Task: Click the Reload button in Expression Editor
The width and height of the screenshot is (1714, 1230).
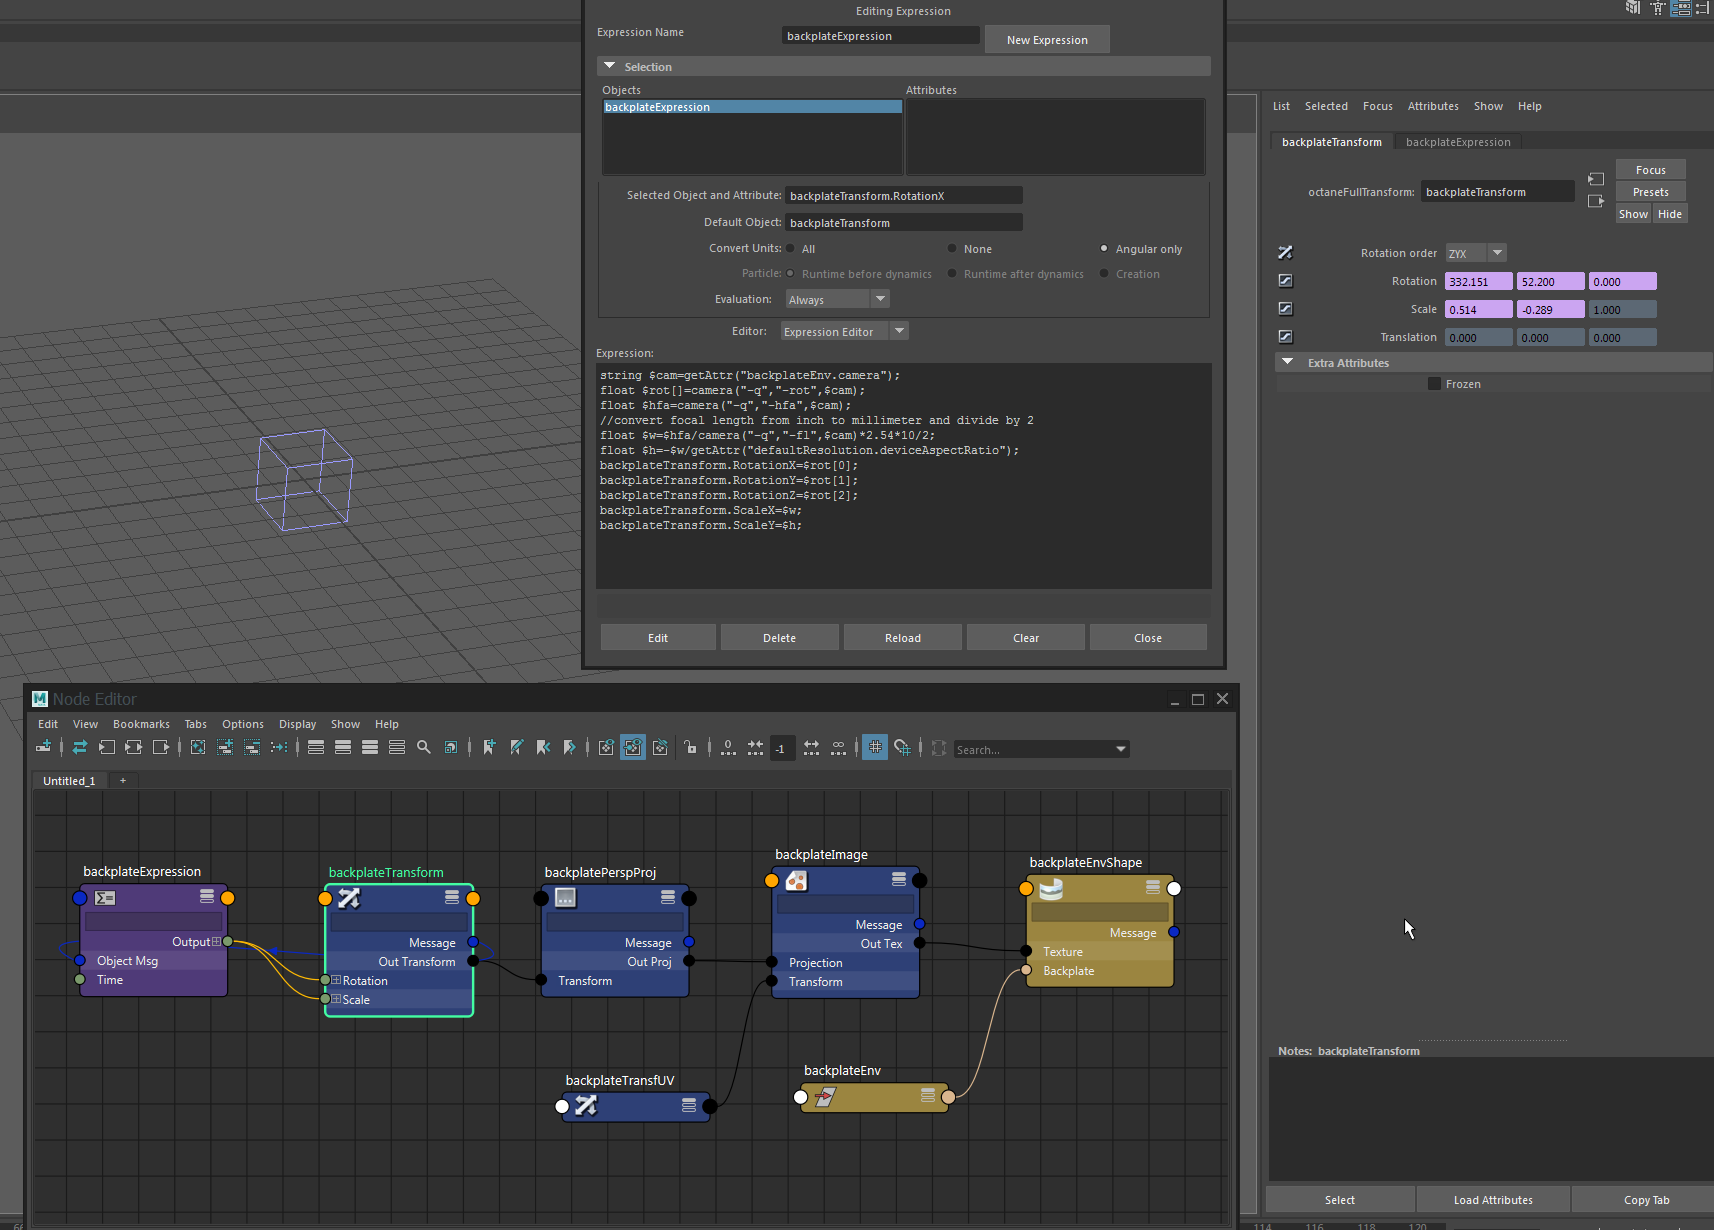Action: tap(903, 638)
